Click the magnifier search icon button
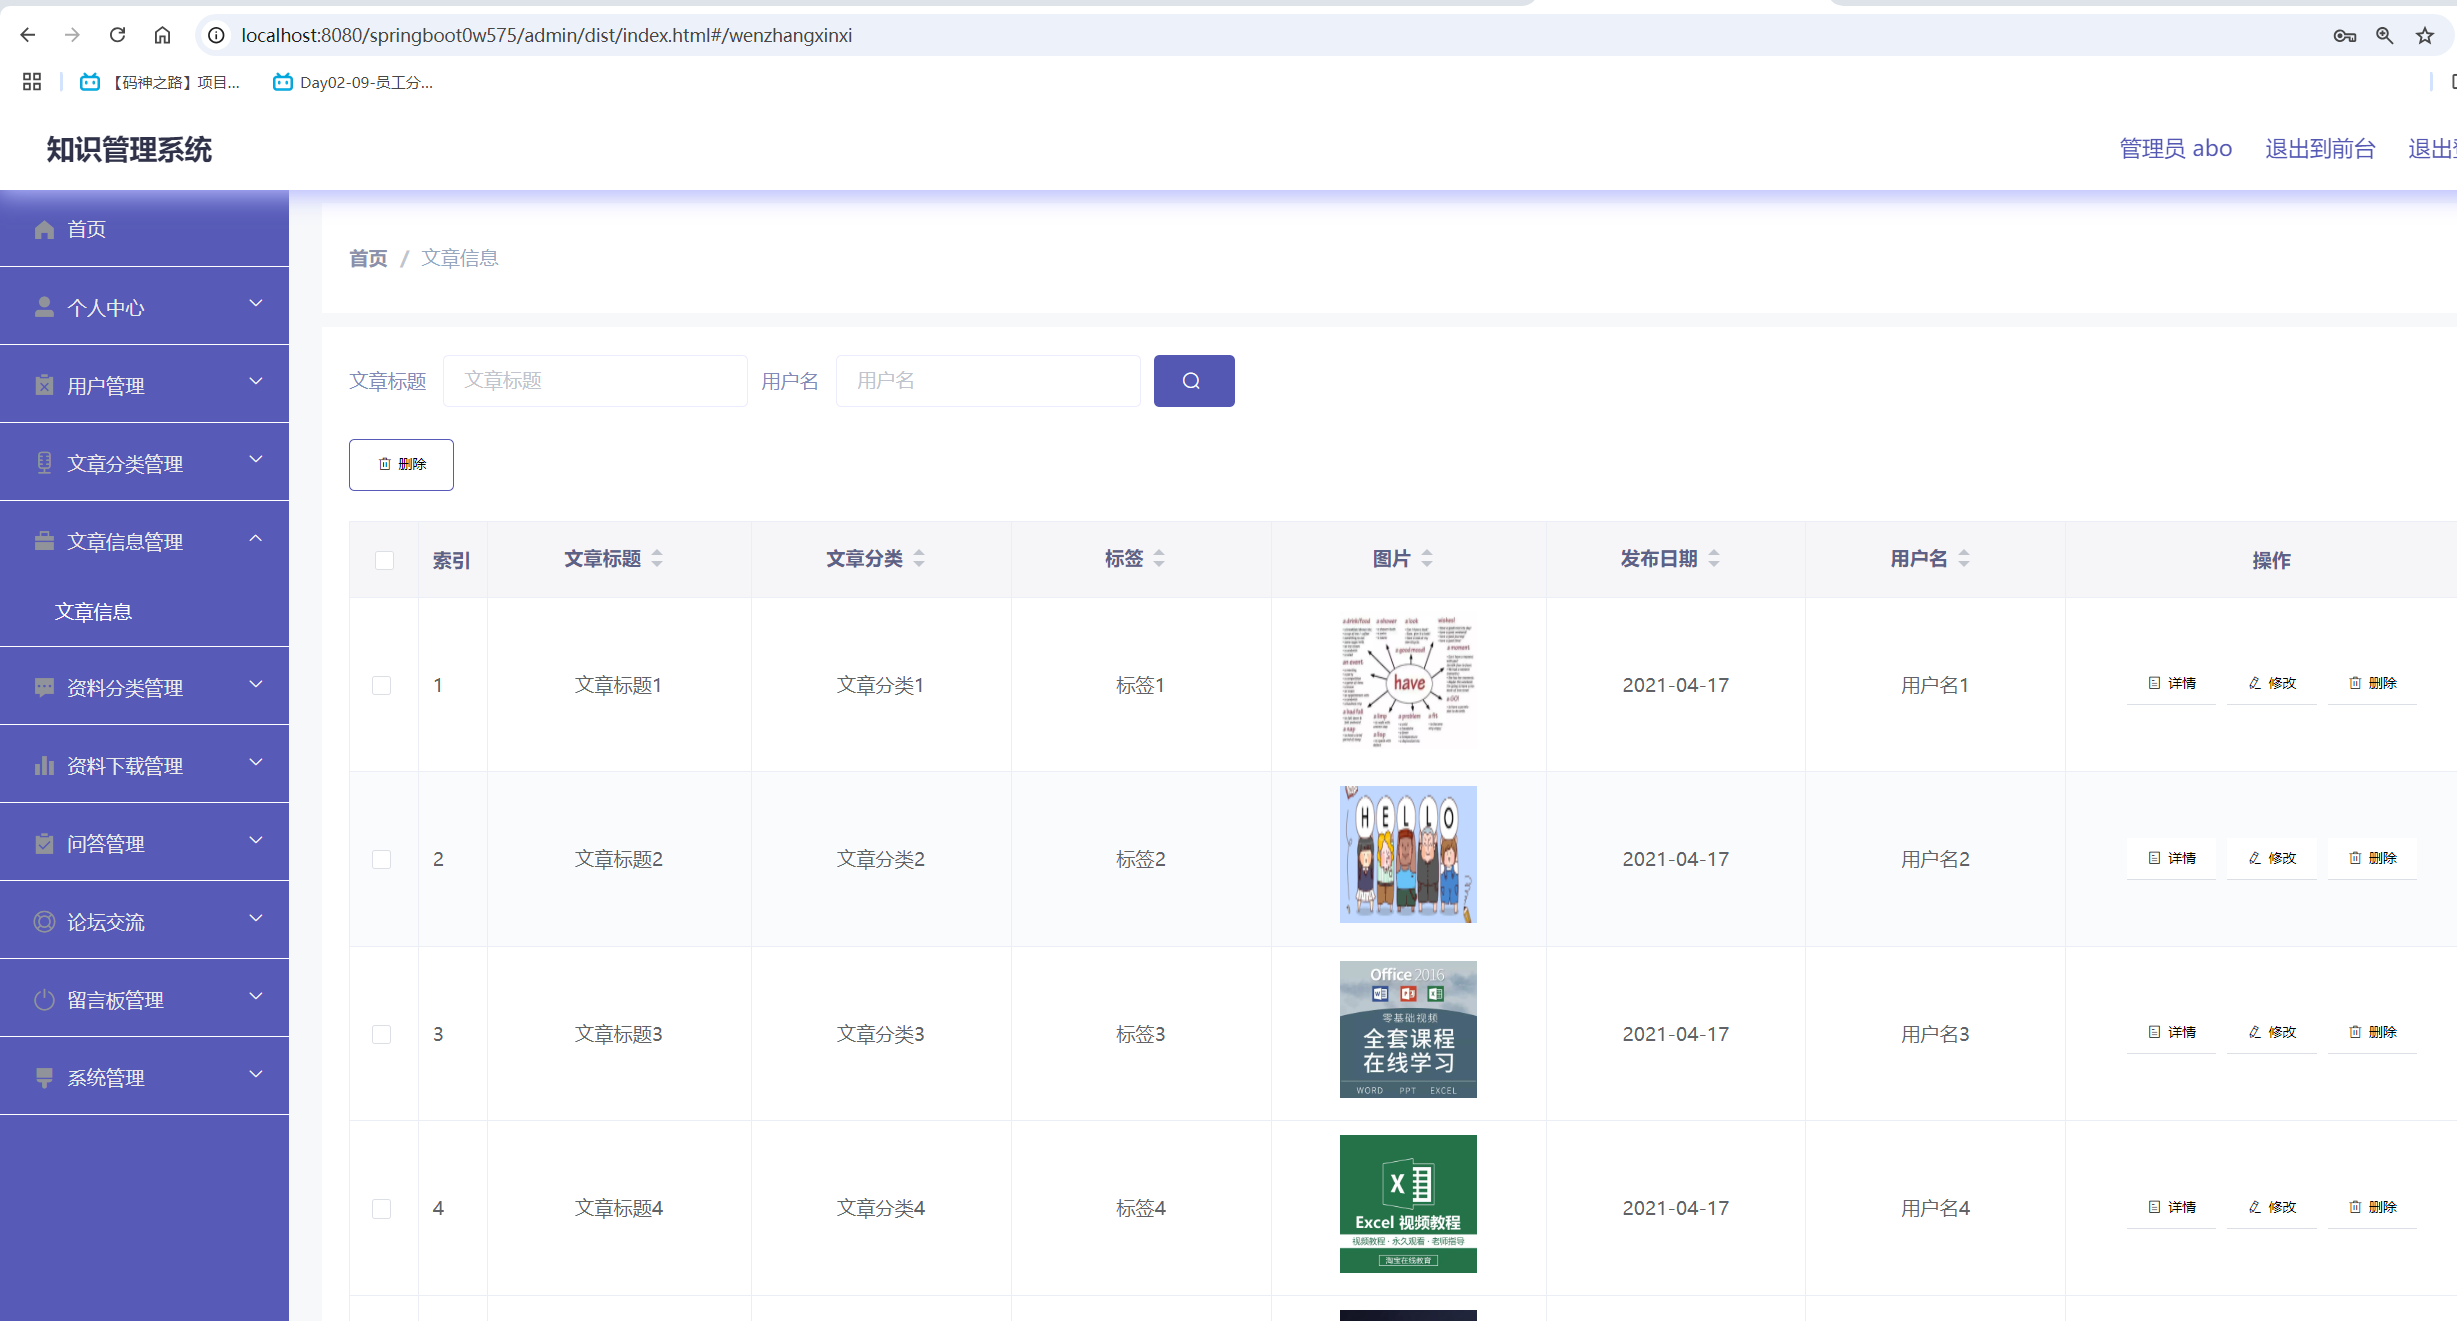Screen dimensions: 2457x1321 tap(1193, 381)
